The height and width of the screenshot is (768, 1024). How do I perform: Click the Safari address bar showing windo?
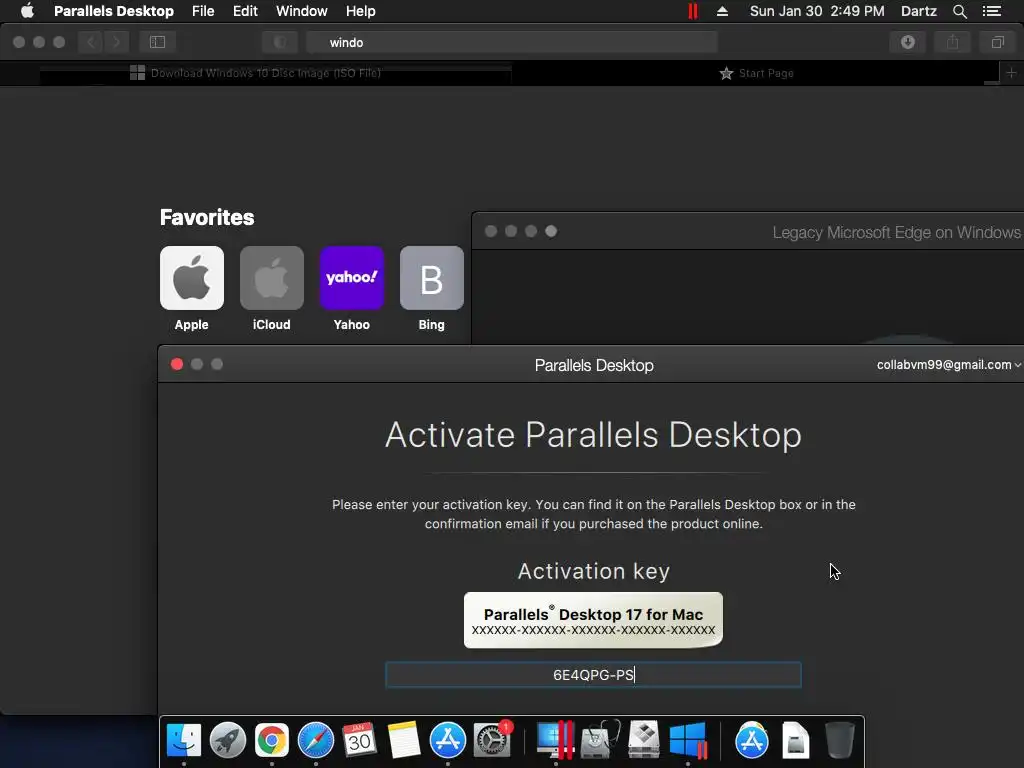pyautogui.click(x=511, y=42)
